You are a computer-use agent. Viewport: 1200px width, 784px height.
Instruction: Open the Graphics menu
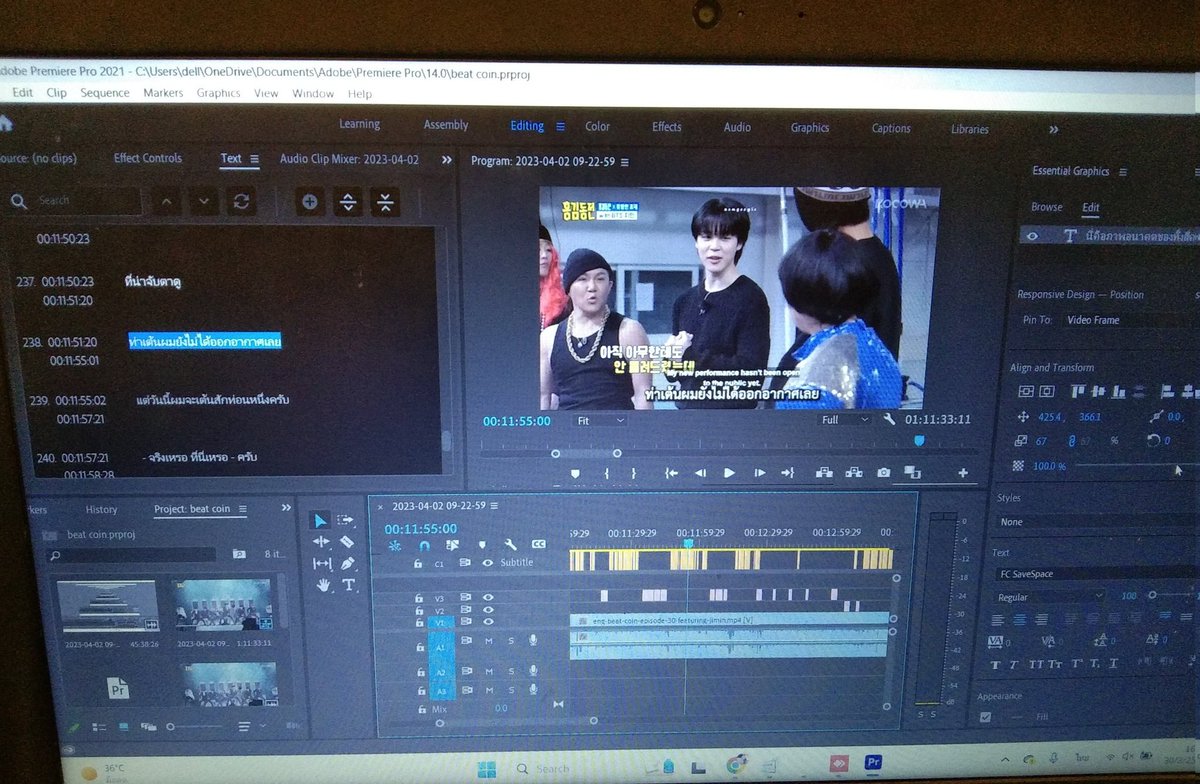pyautogui.click(x=218, y=93)
